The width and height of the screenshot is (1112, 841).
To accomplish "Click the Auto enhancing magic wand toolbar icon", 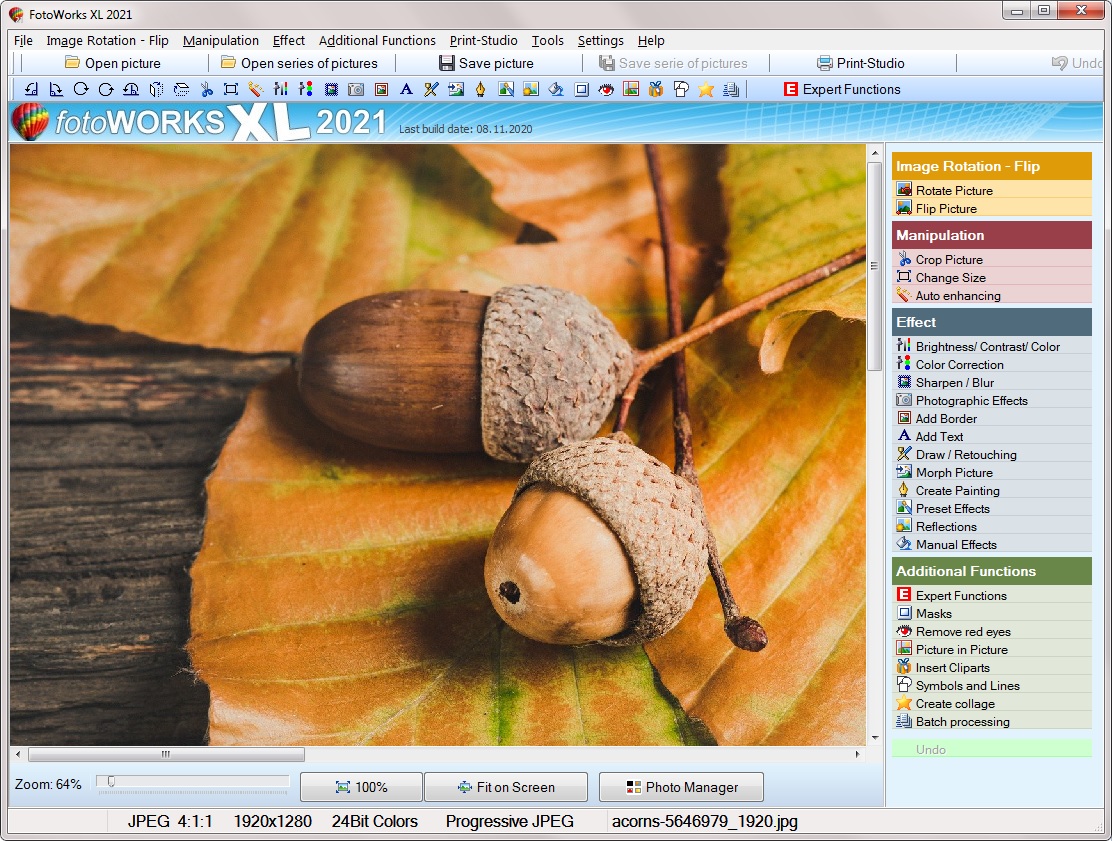I will point(255,89).
